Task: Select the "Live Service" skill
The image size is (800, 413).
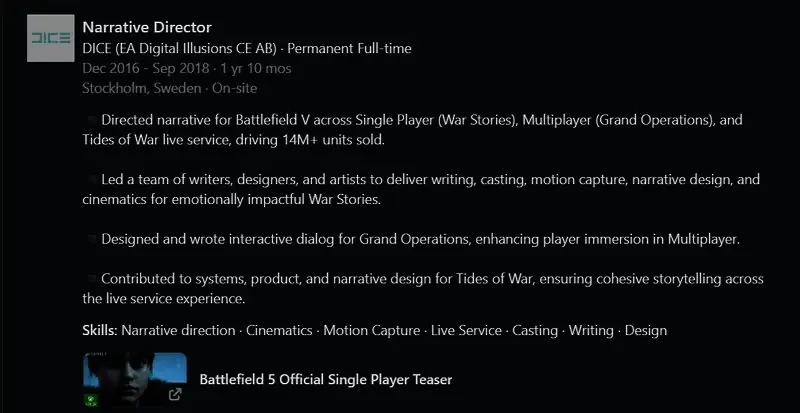Action: 467,330
